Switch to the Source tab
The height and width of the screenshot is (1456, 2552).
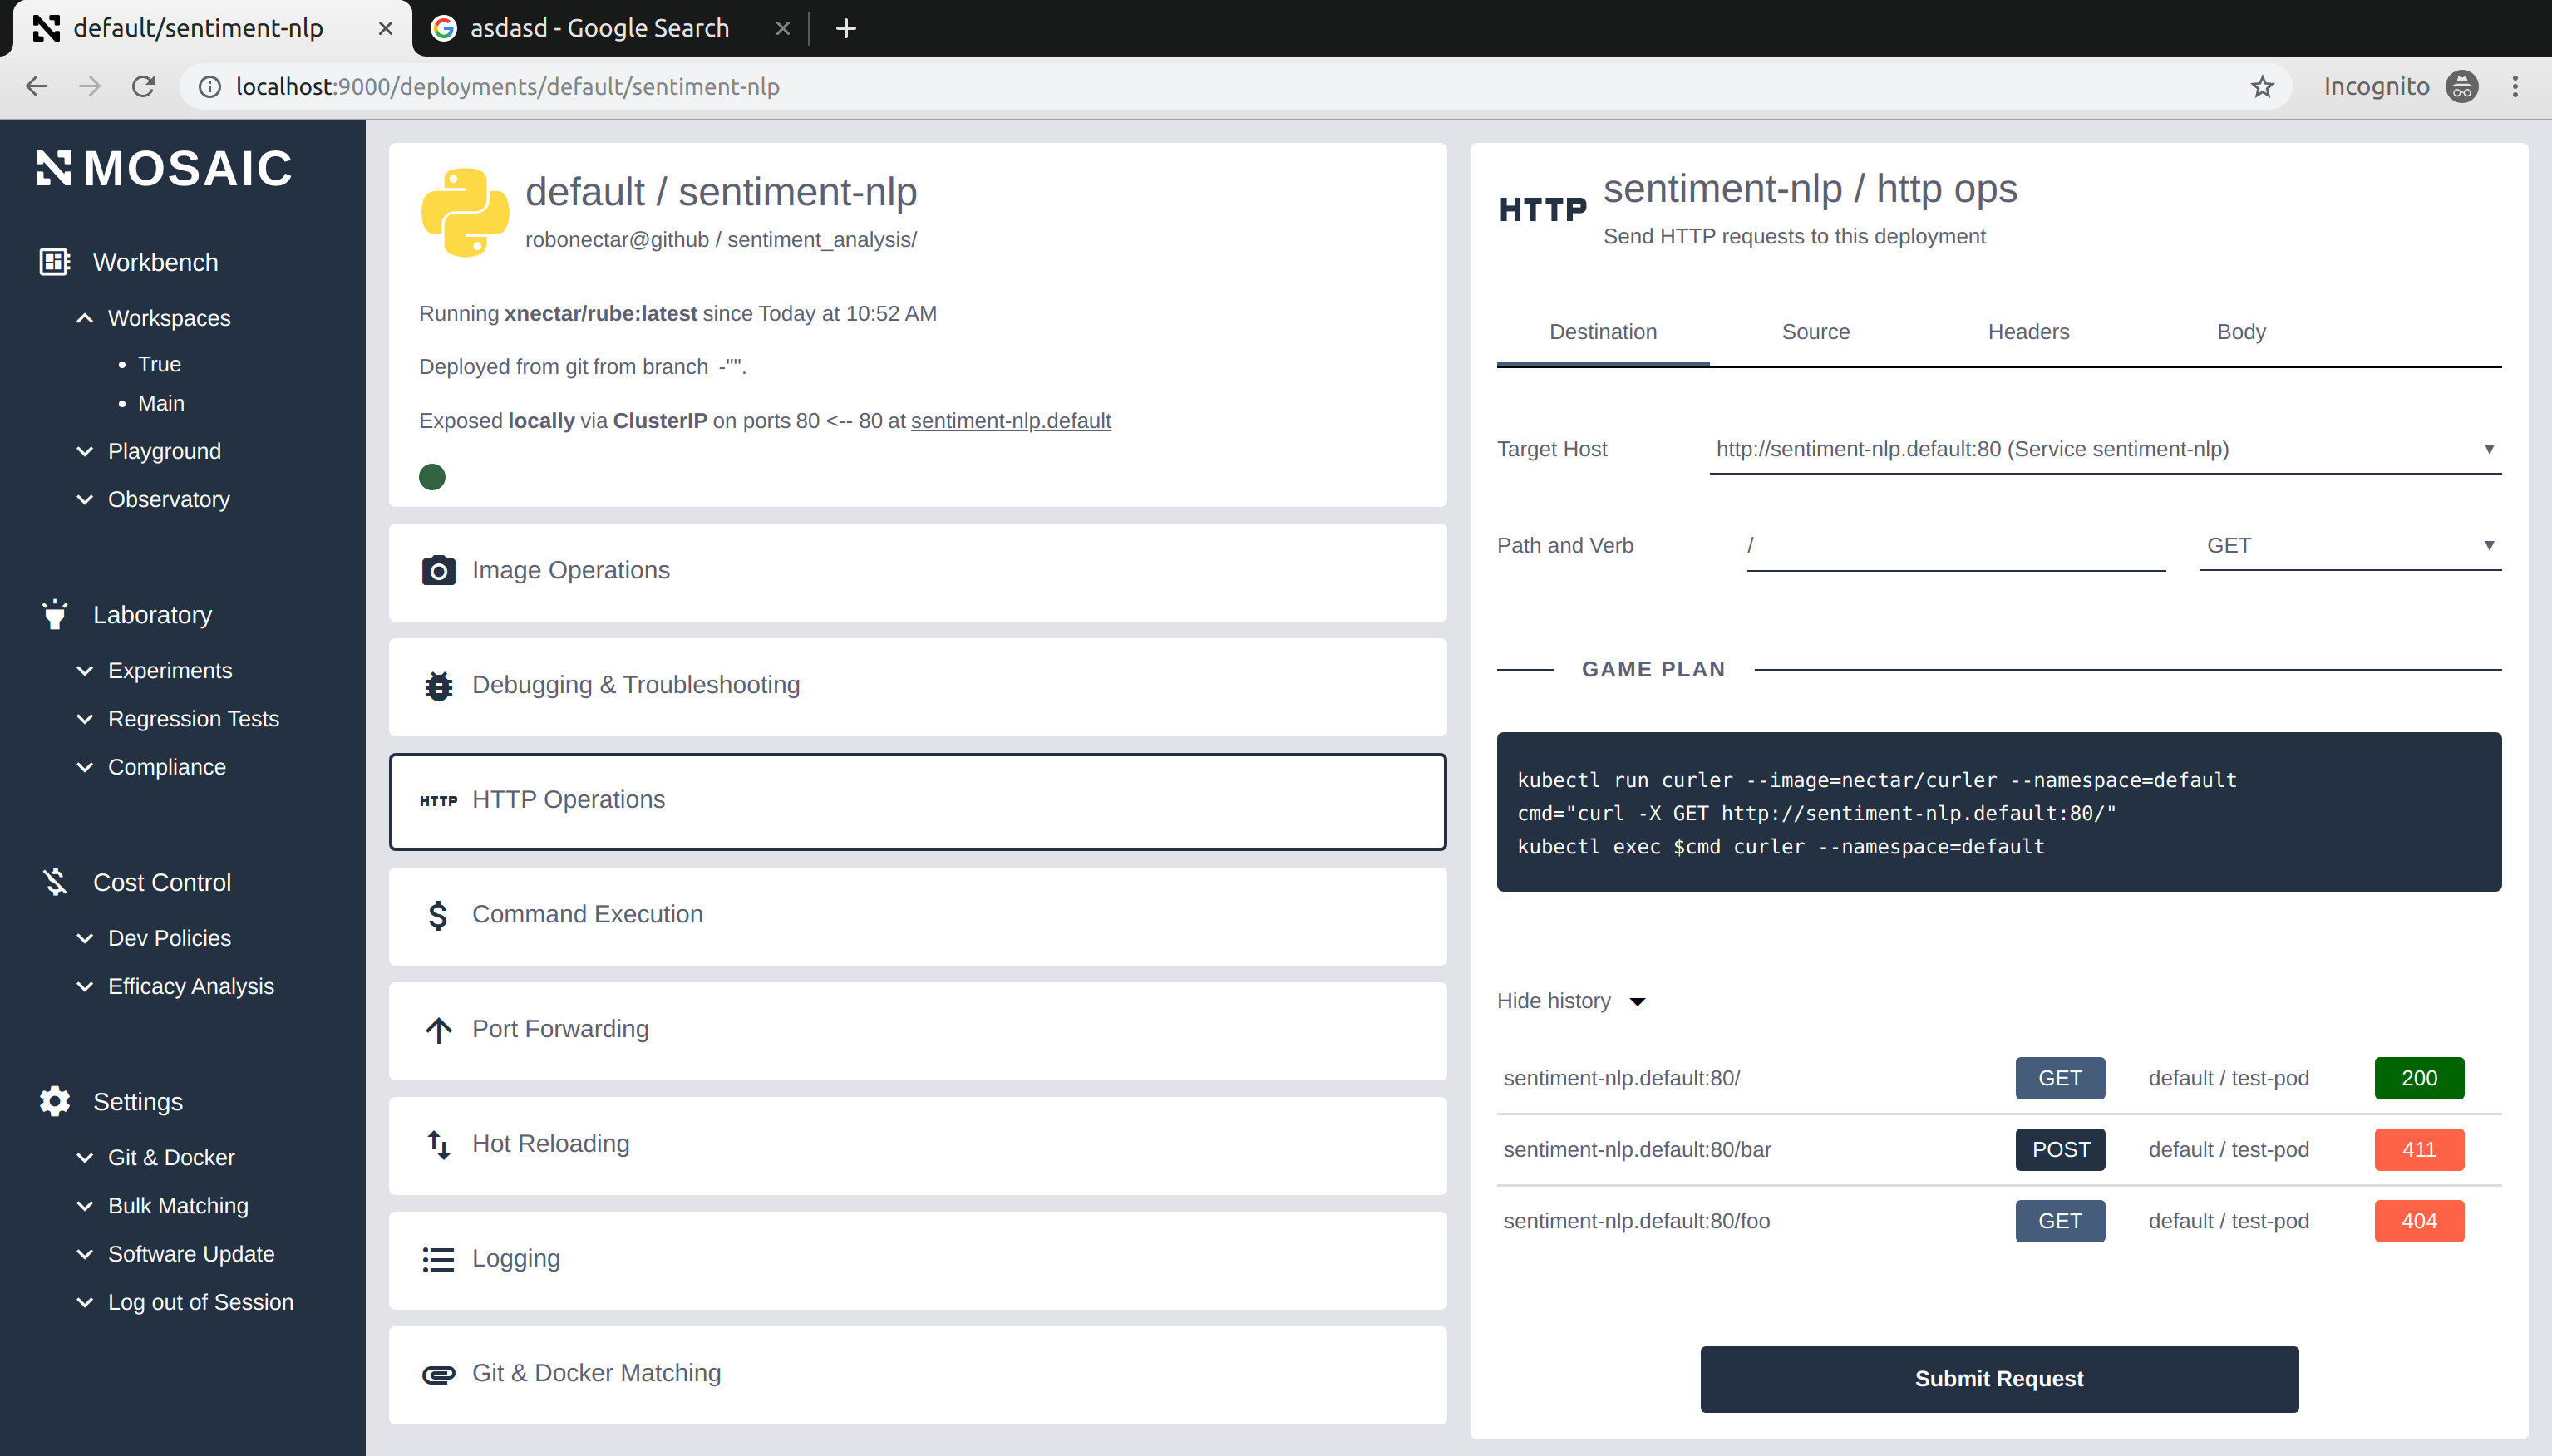pos(1816,331)
